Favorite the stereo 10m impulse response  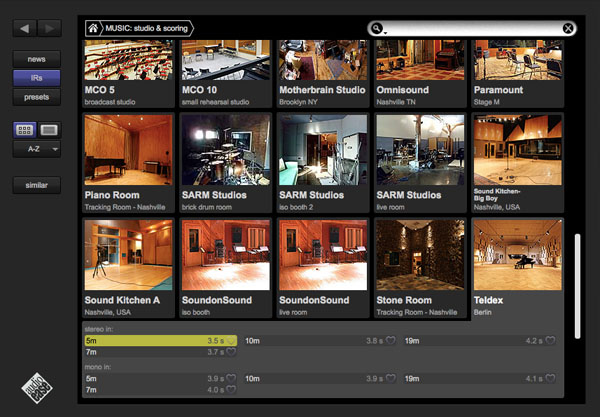(390, 340)
